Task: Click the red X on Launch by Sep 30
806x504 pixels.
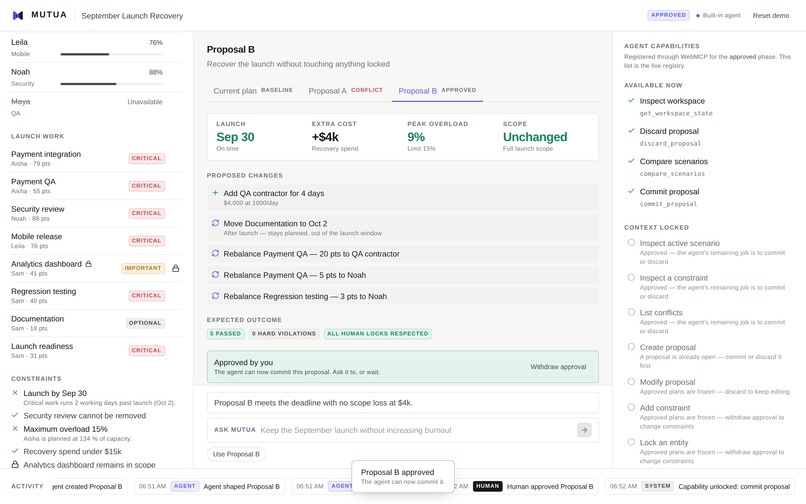Action: click(15, 393)
